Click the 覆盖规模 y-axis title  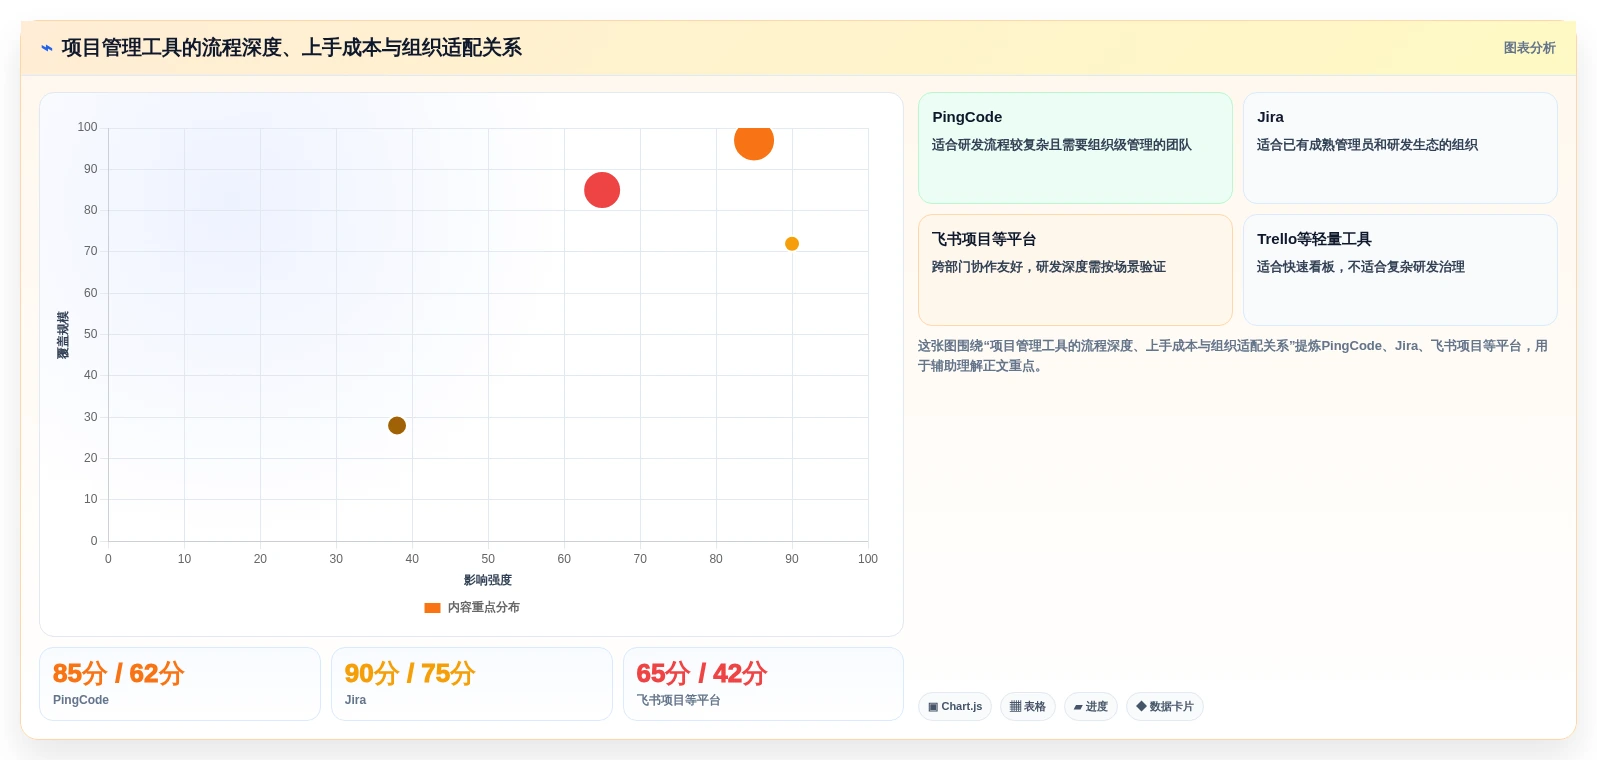(x=63, y=335)
